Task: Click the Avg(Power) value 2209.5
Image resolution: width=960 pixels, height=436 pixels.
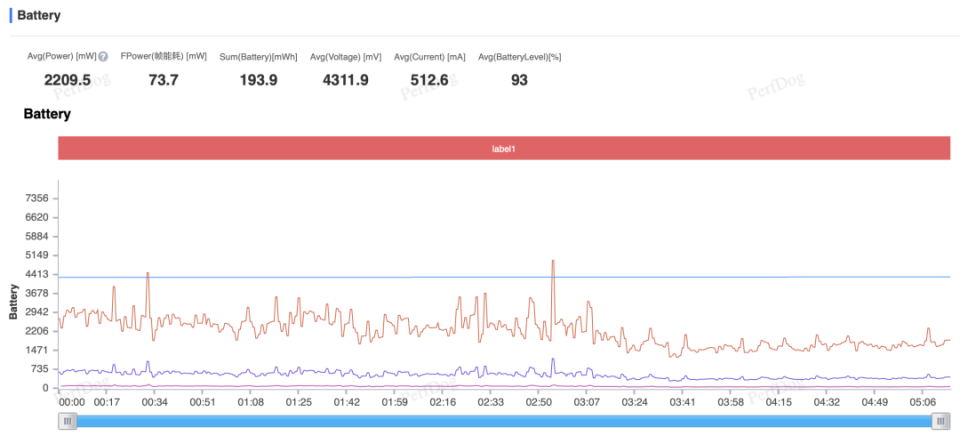Action: point(67,80)
